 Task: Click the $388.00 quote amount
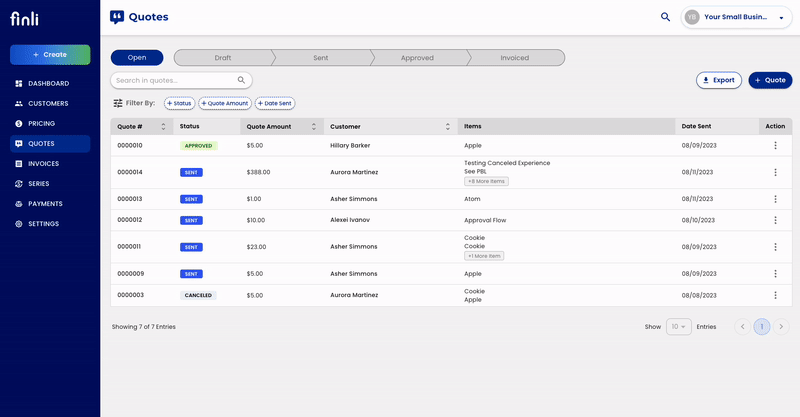tap(259, 173)
